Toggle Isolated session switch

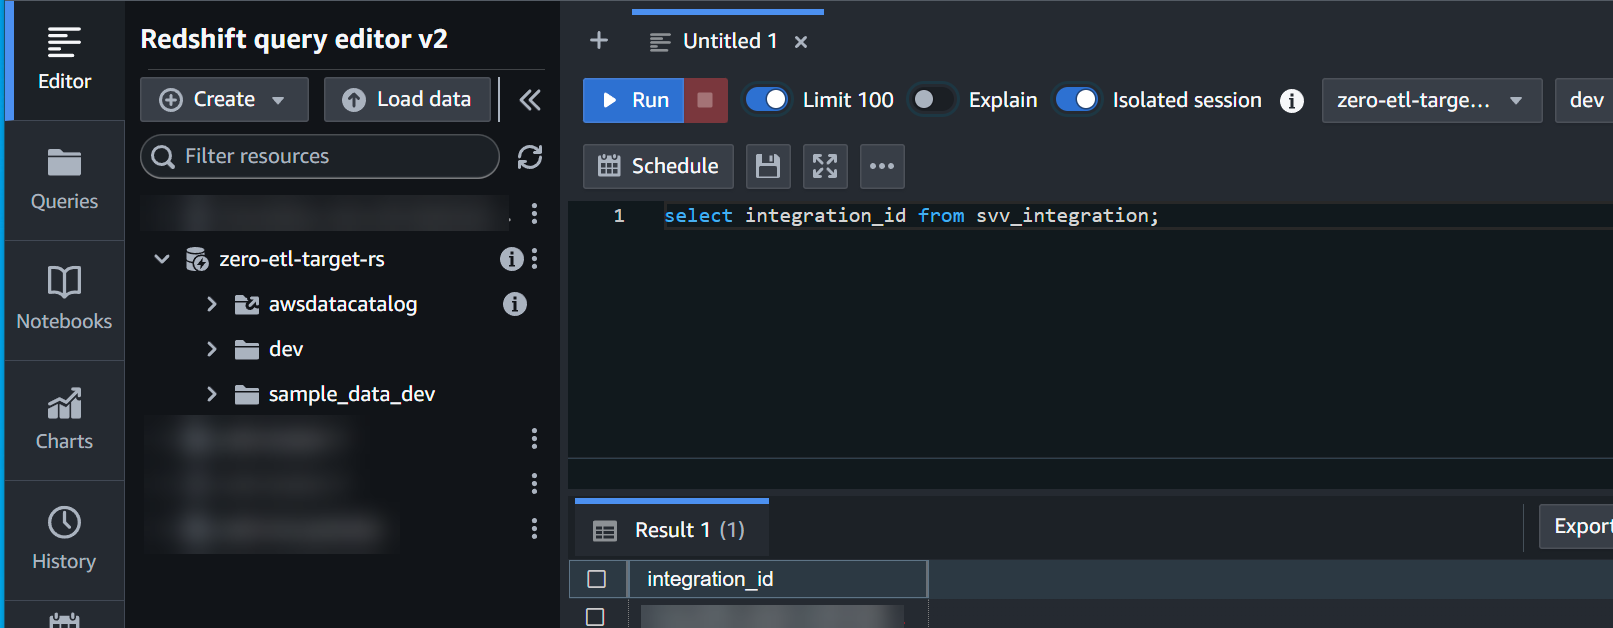(1077, 100)
